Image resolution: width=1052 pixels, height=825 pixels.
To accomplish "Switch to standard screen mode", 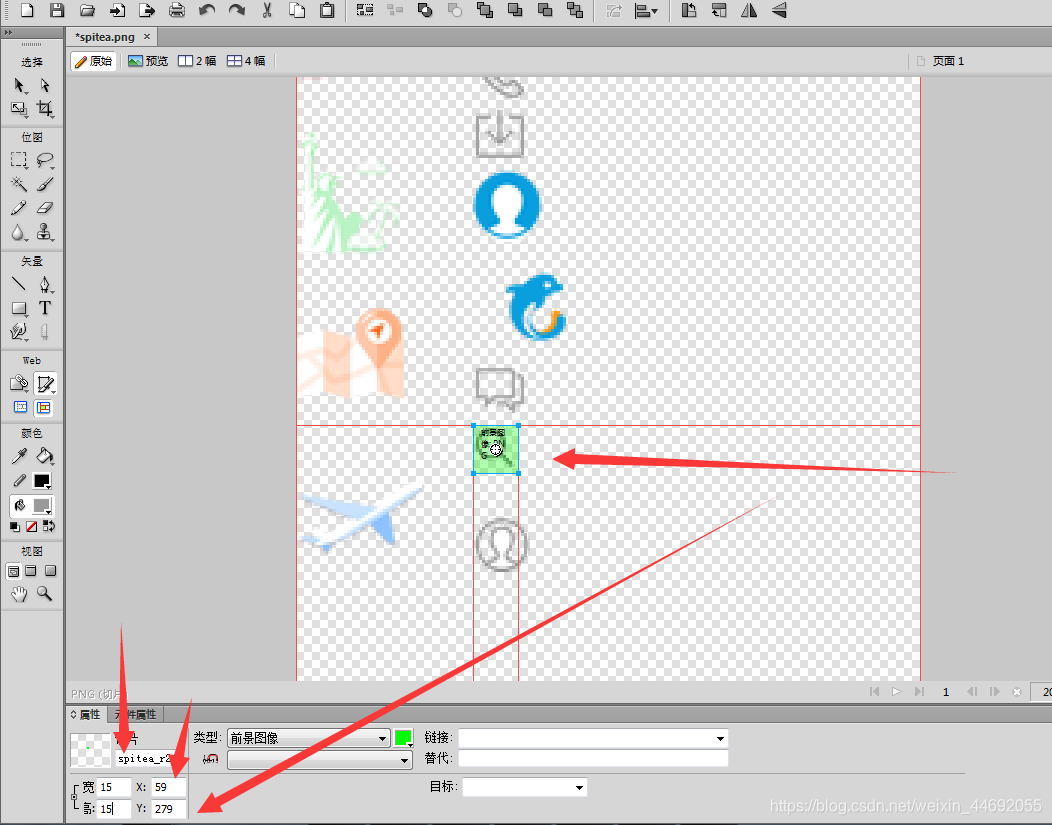I will click(13, 571).
